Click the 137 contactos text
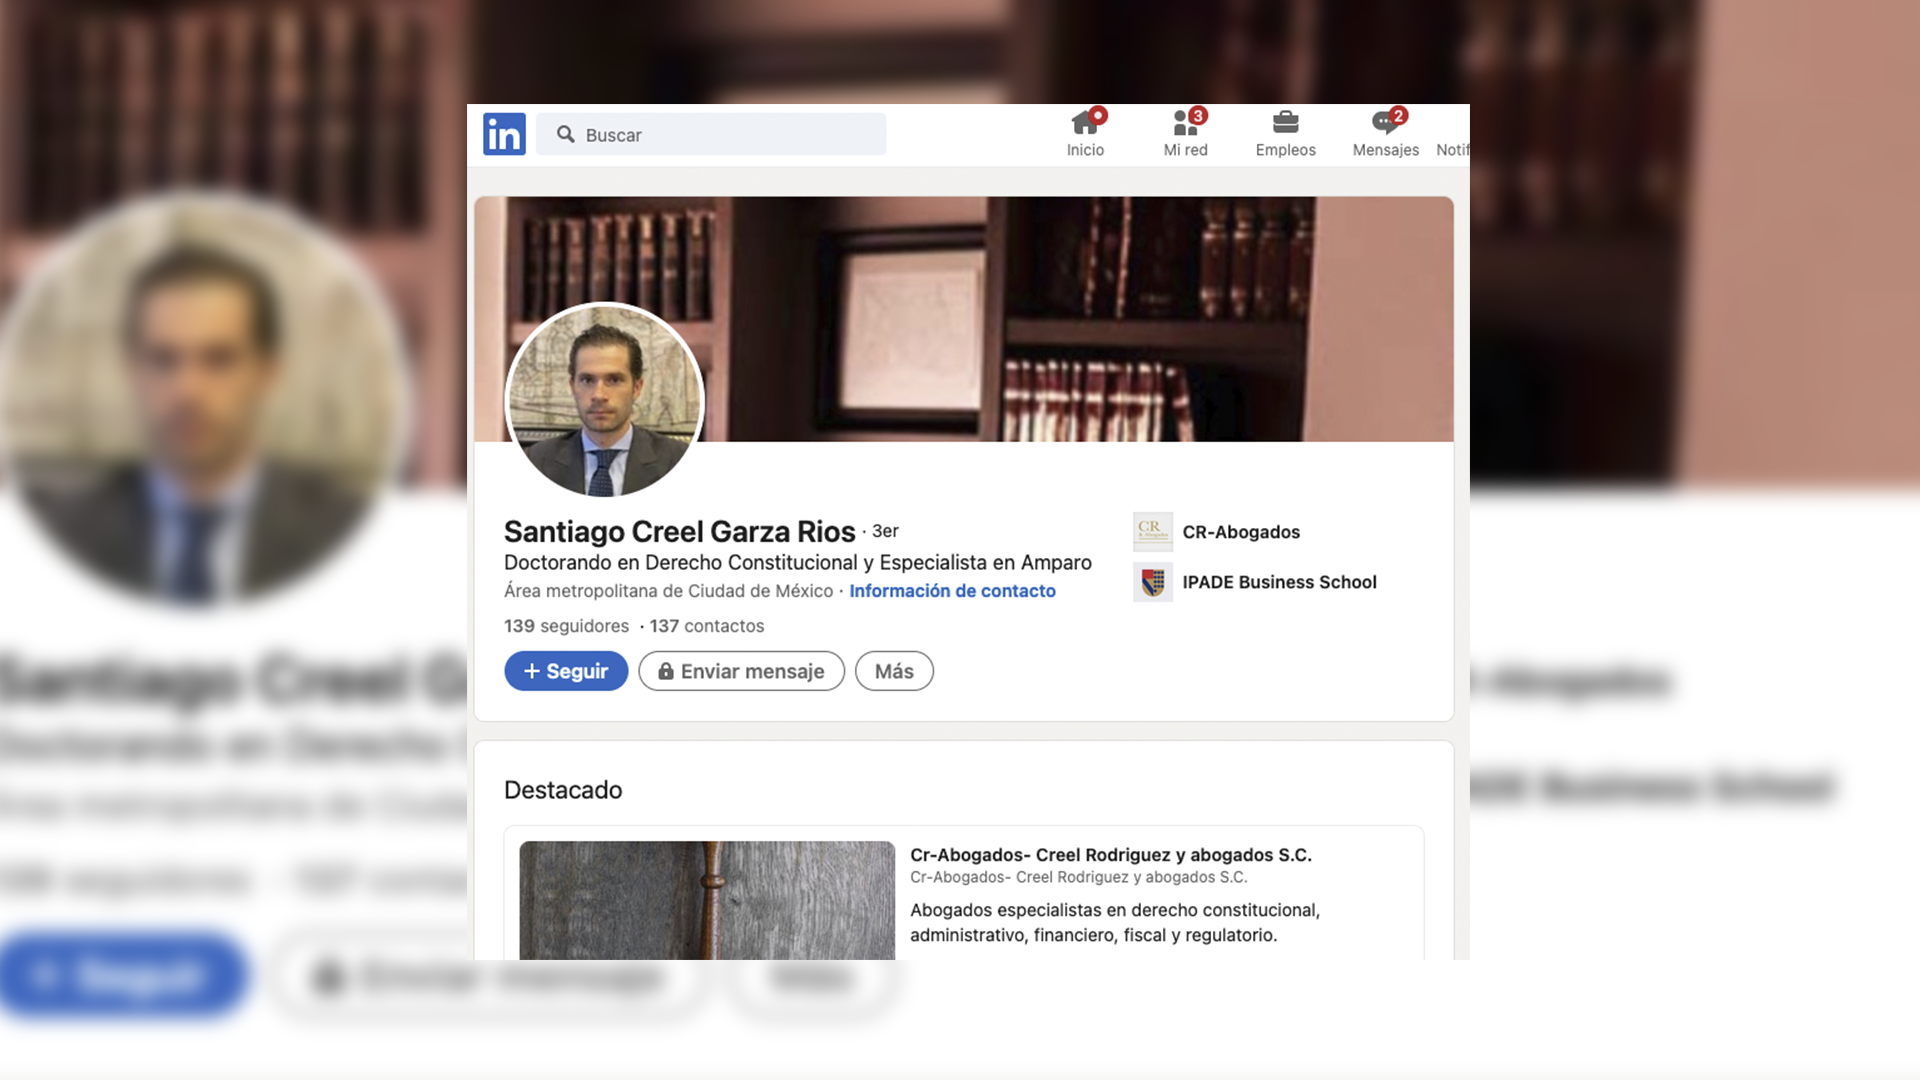Viewport: 1920px width, 1080px height. pos(707,626)
